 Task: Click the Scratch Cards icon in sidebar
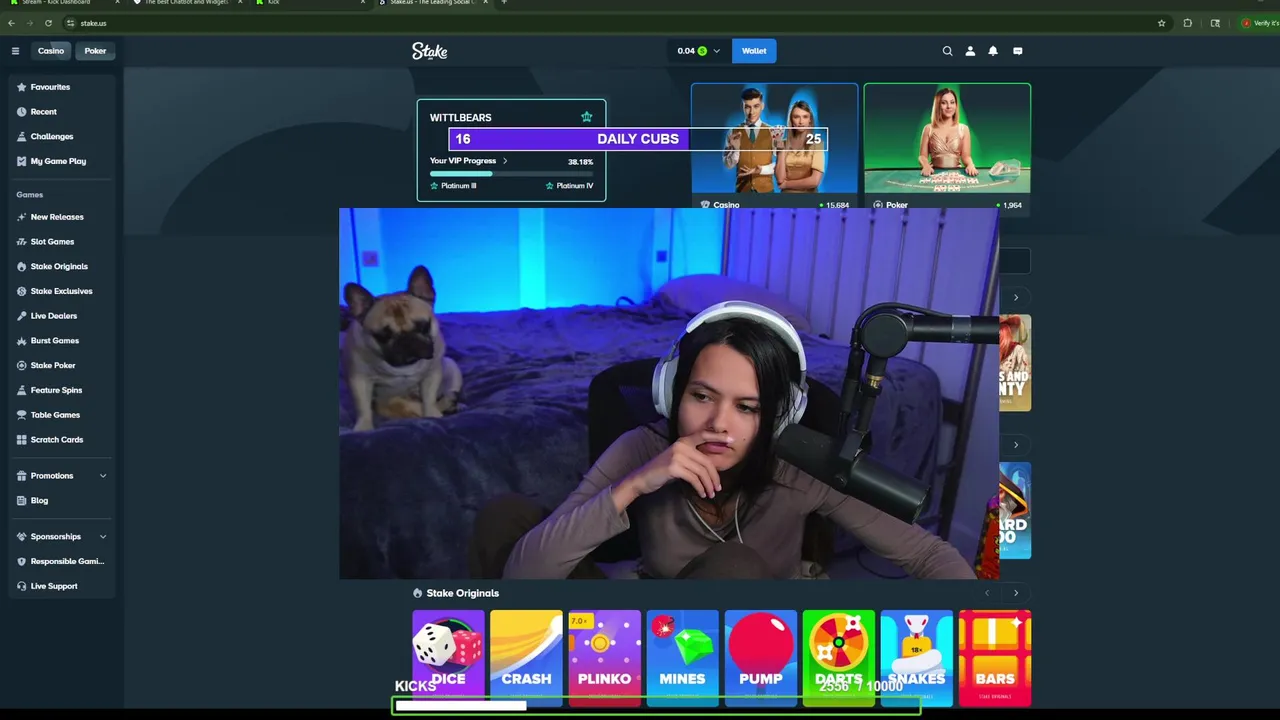[x=22, y=440]
